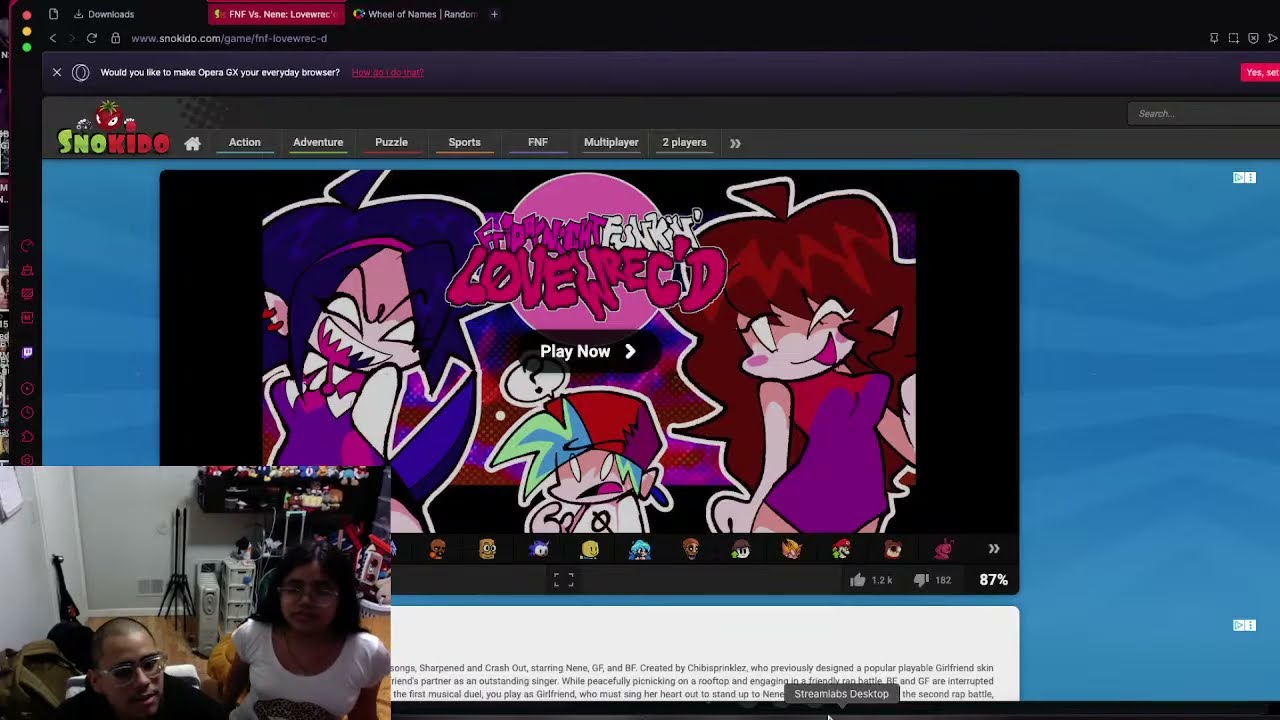Open the Snokido home page icon

(x=193, y=143)
